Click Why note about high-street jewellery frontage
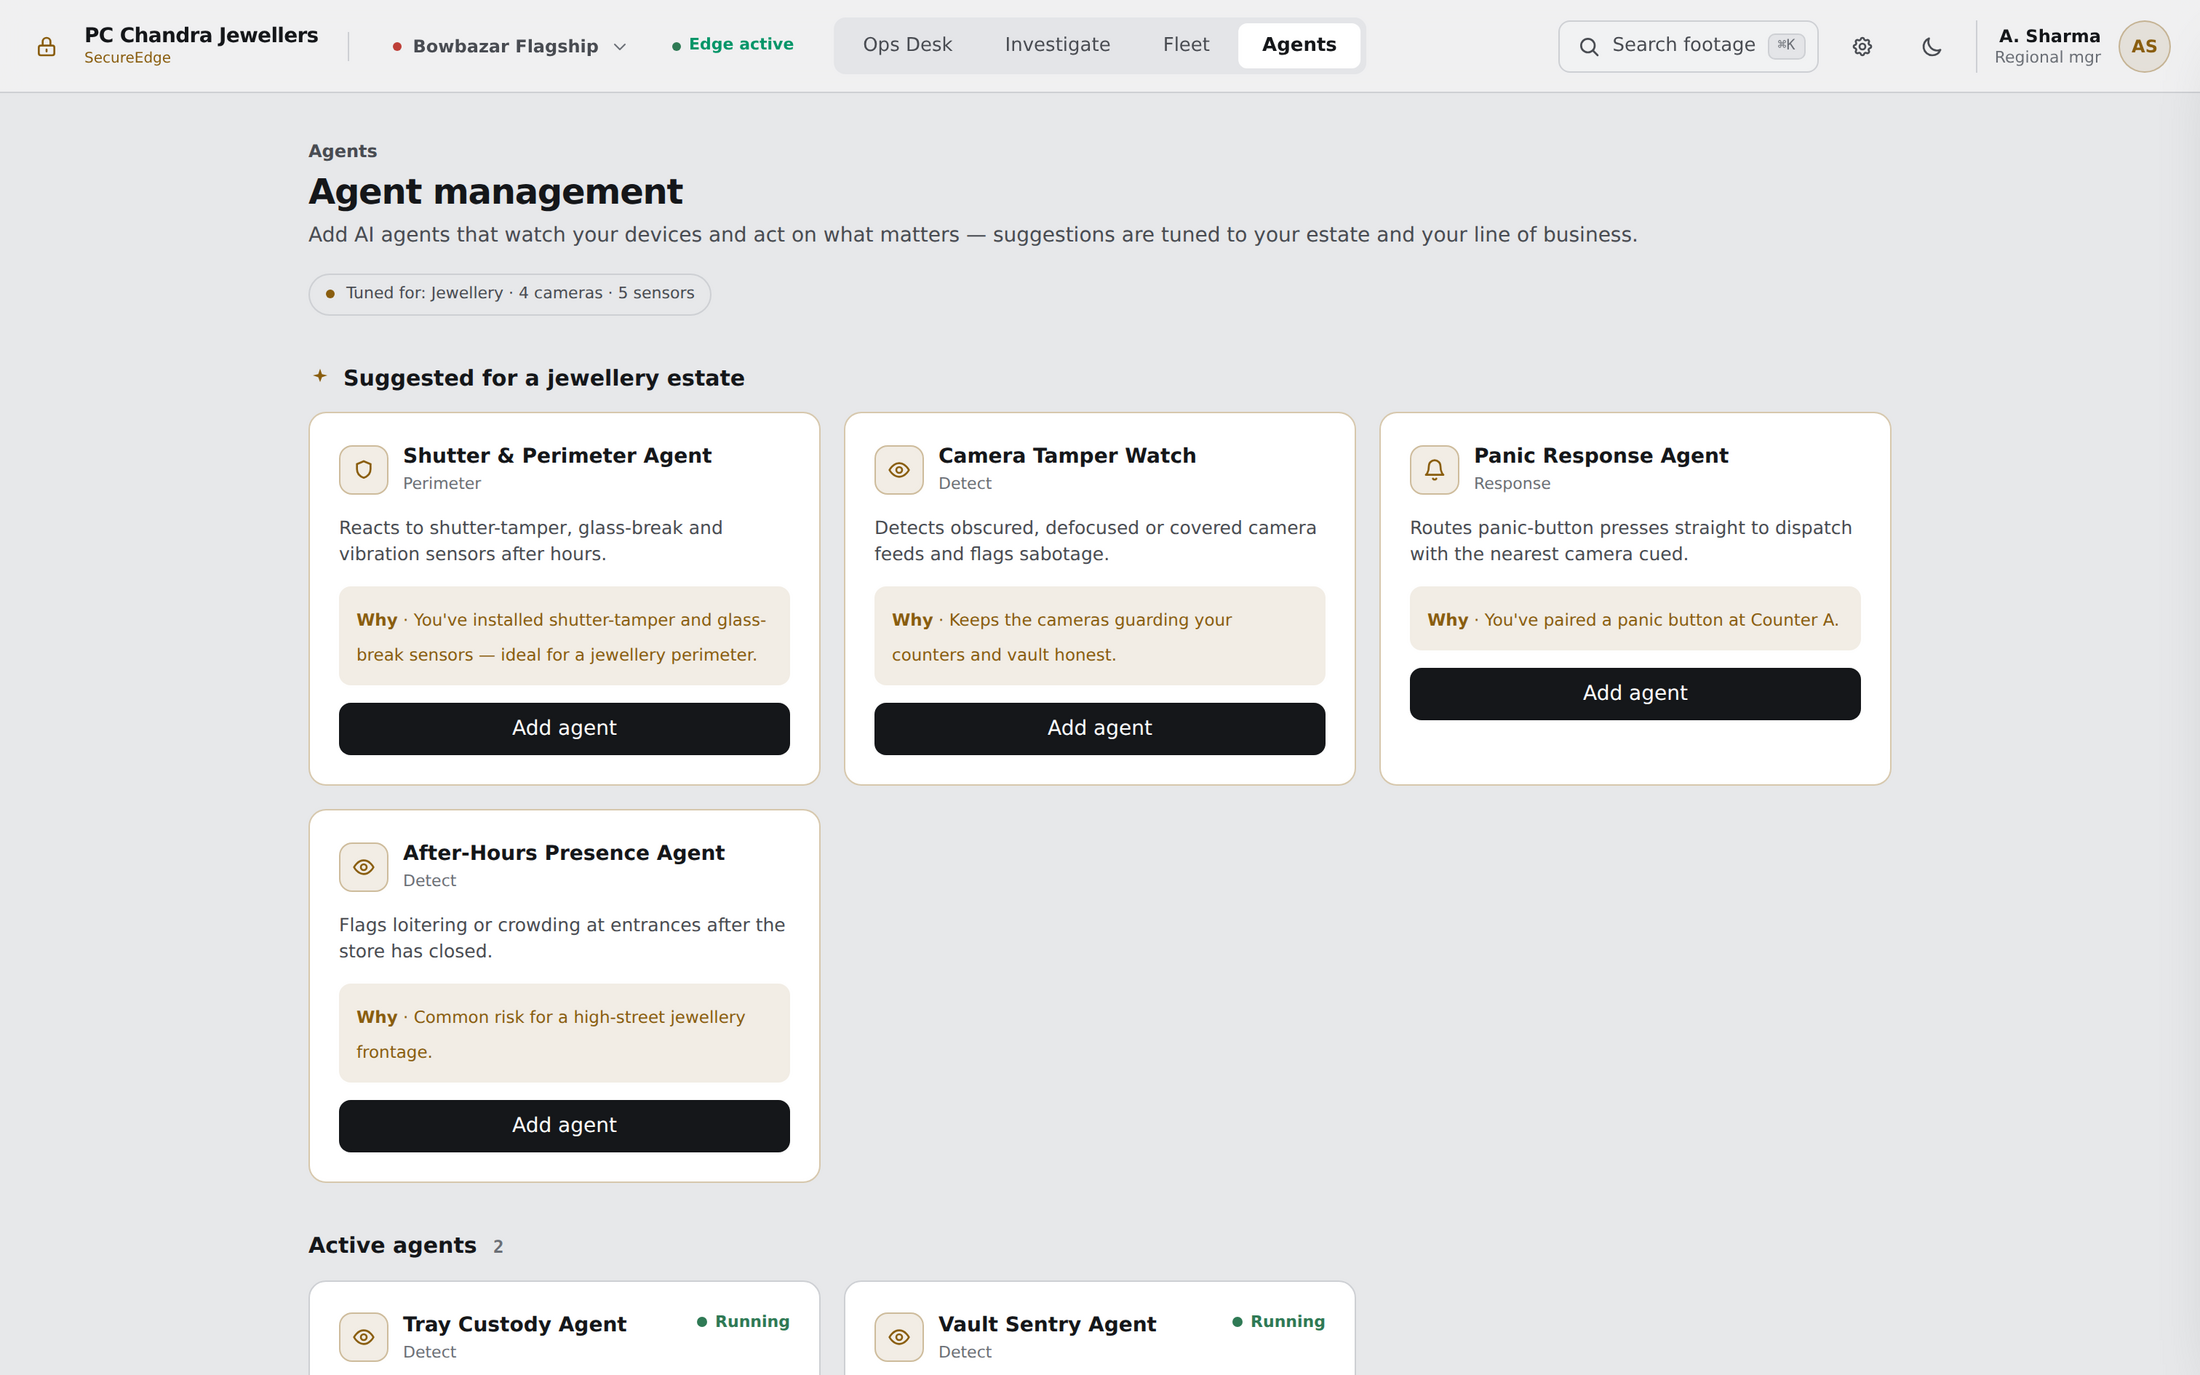 pyautogui.click(x=564, y=1034)
